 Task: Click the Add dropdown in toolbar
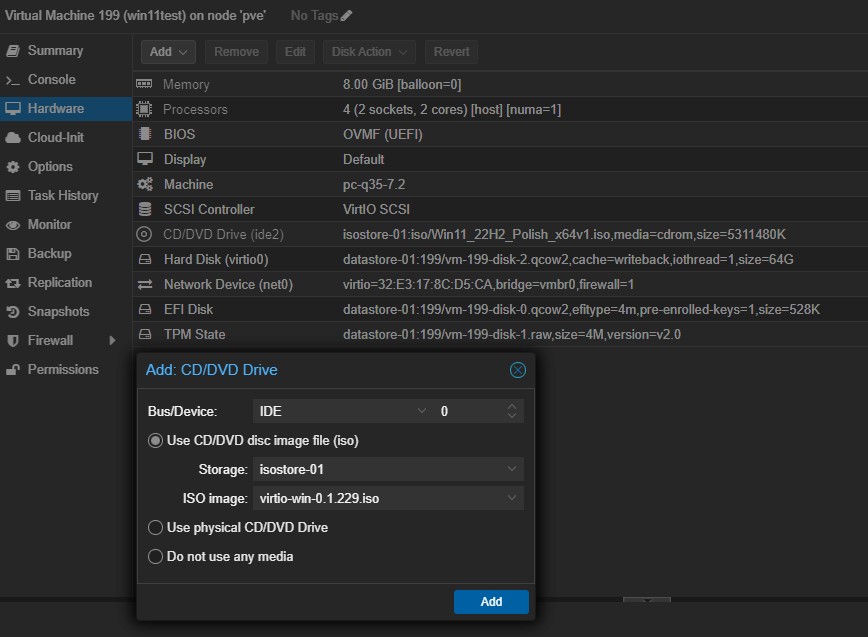click(168, 52)
